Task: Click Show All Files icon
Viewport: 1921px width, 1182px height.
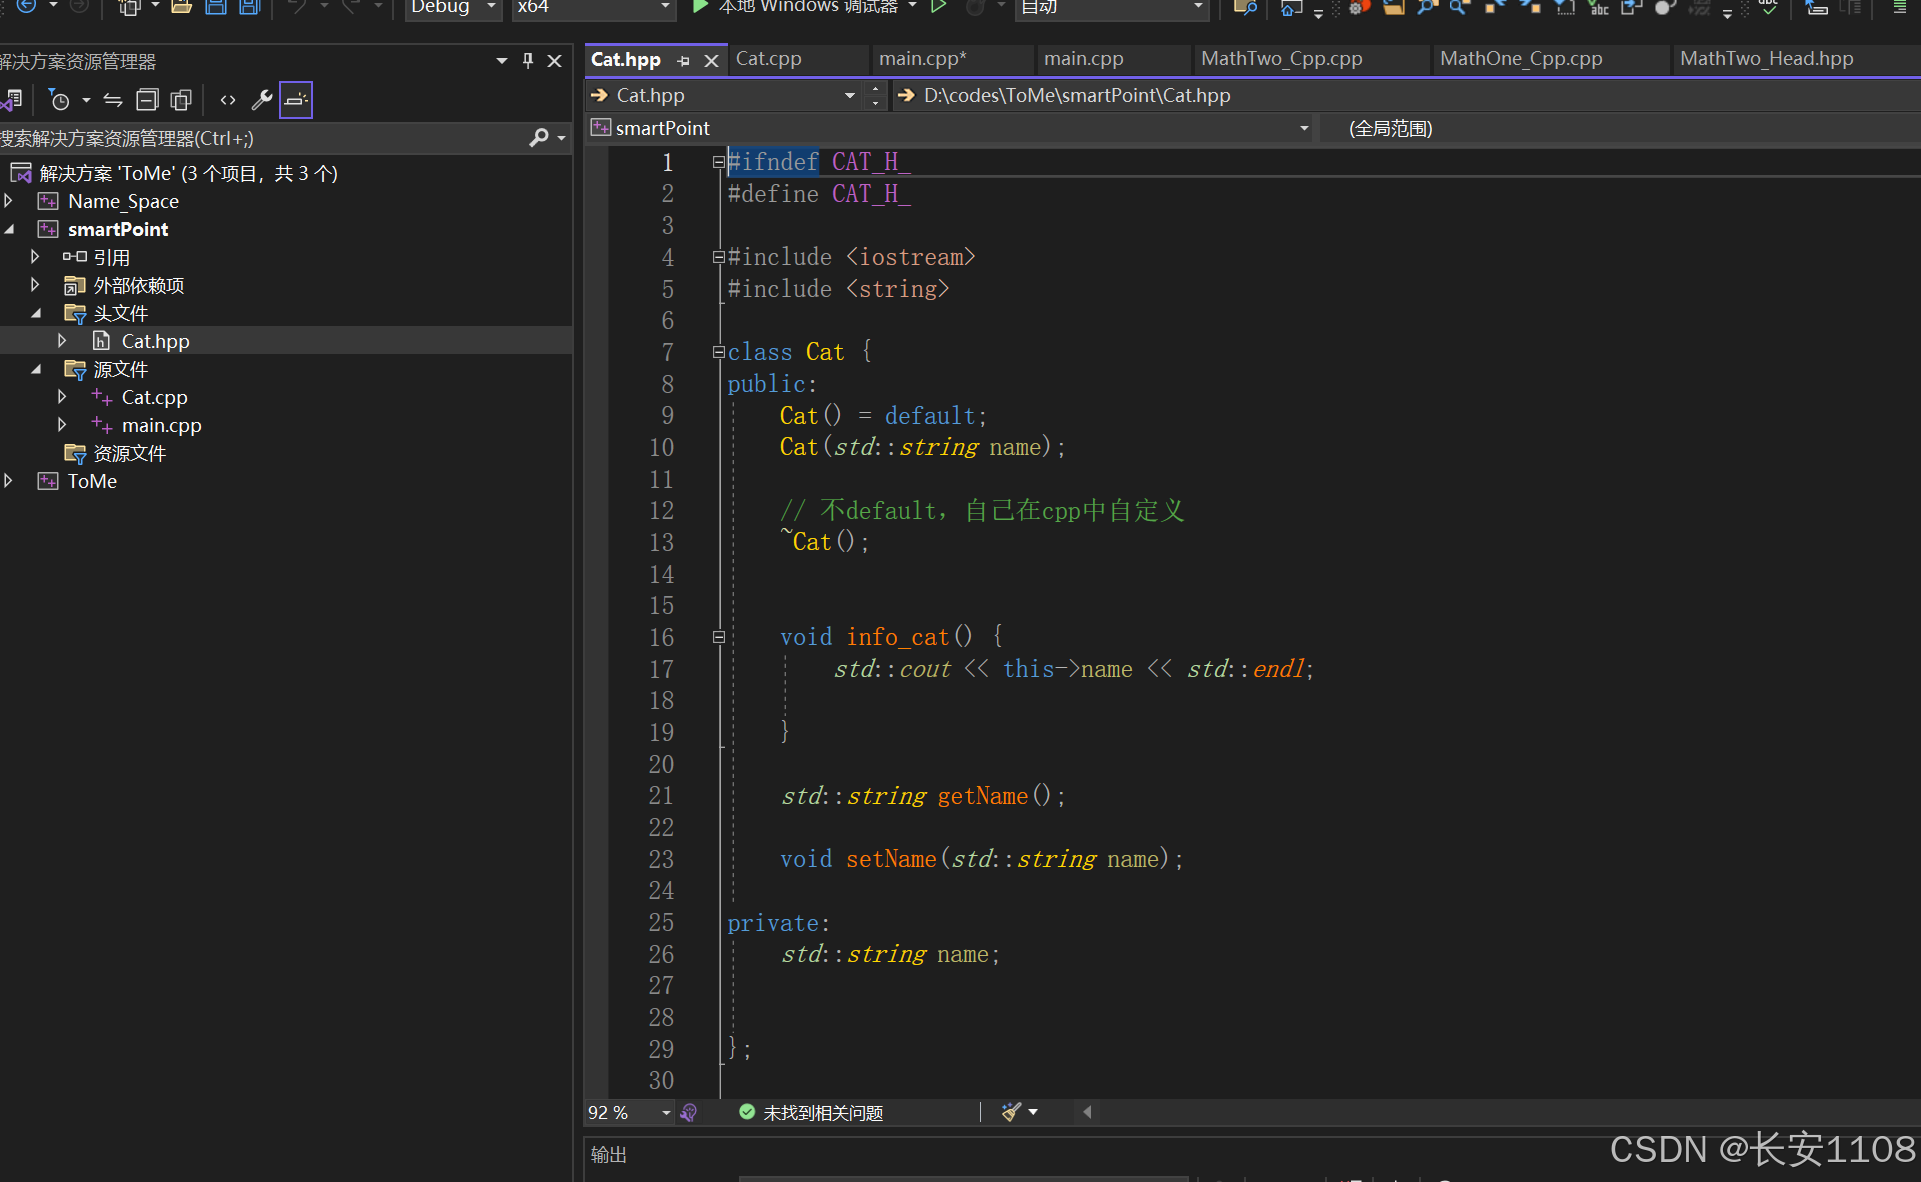Action: point(181,100)
